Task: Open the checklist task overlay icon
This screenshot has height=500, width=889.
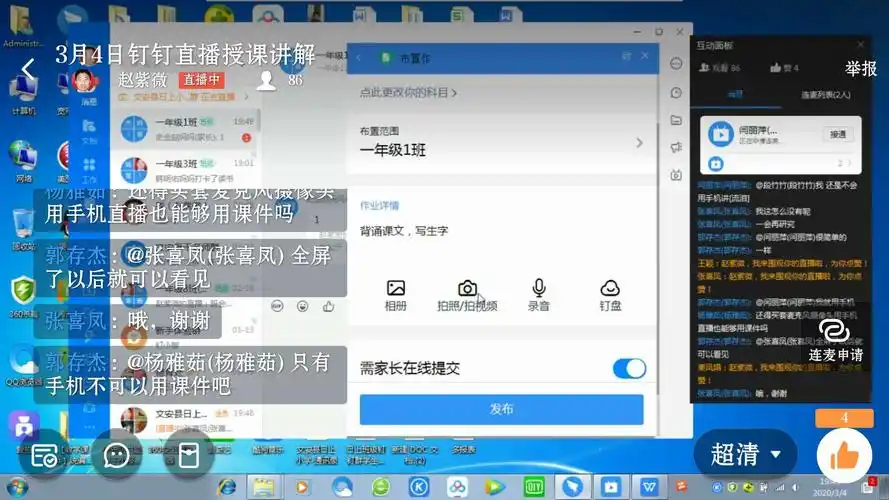Action: (44, 455)
